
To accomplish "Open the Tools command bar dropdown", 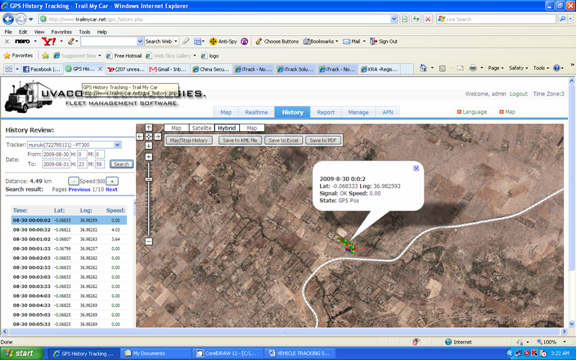I will [541, 68].
